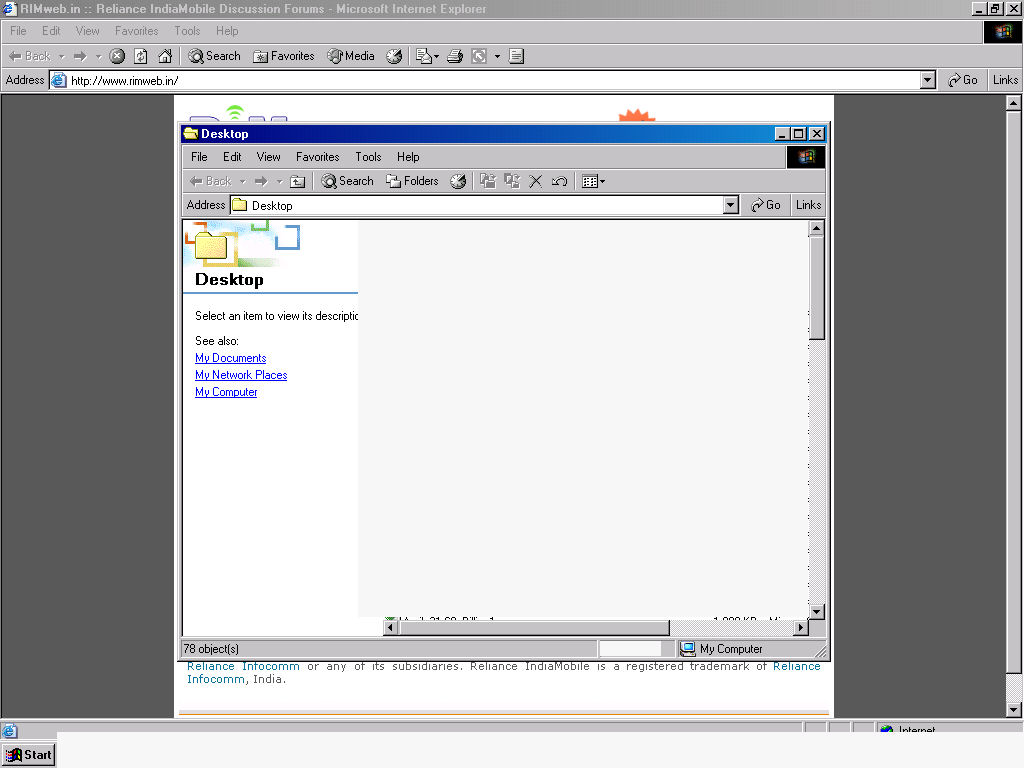Toggle the Folders pane in Desktop window
This screenshot has height=768, width=1024.
(x=412, y=181)
